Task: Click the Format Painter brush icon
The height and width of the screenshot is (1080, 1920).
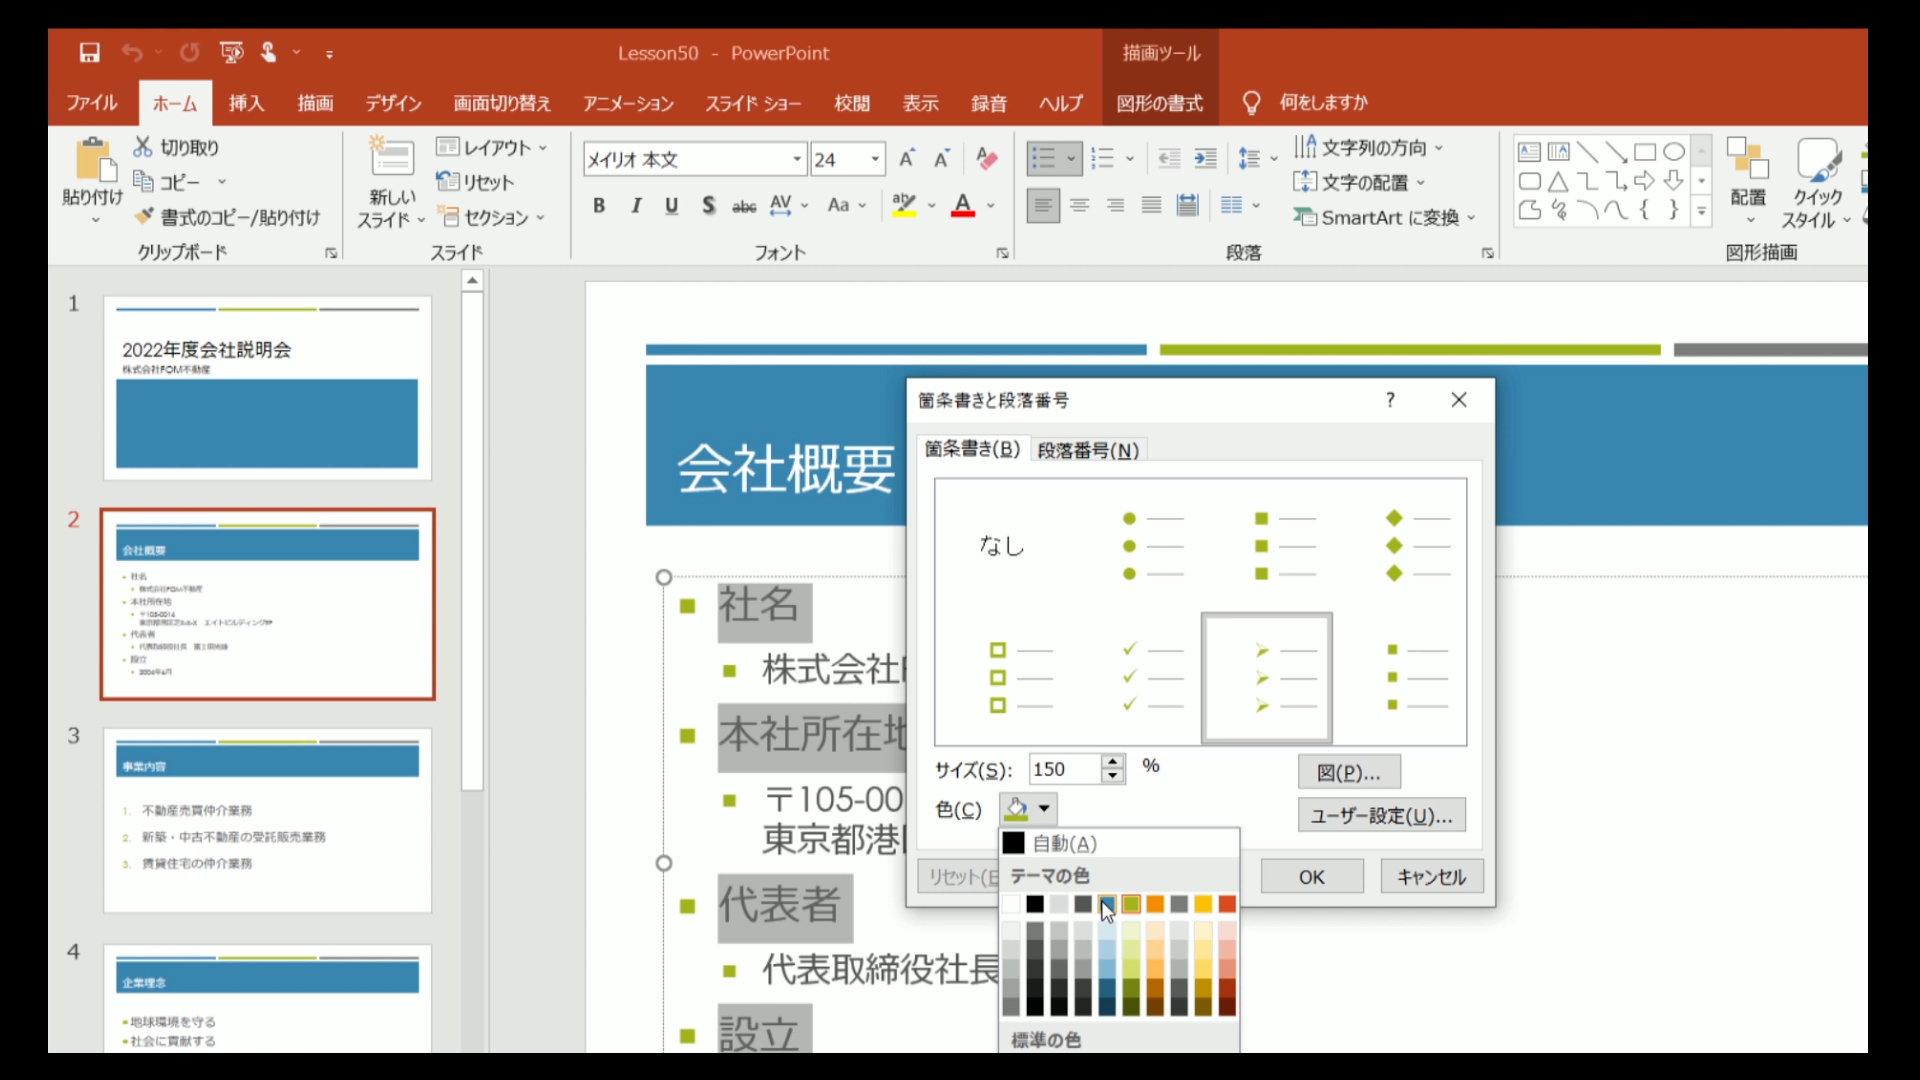Action: coord(144,216)
